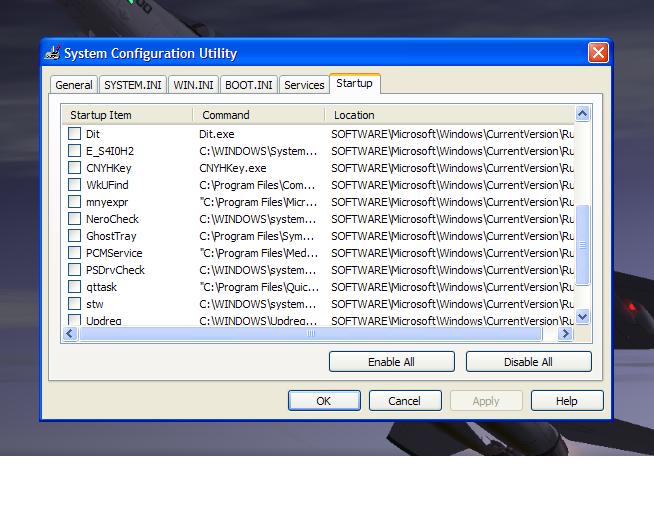654x511 pixels.
Task: Enable the PCMService startup checkbox
Action: point(75,253)
